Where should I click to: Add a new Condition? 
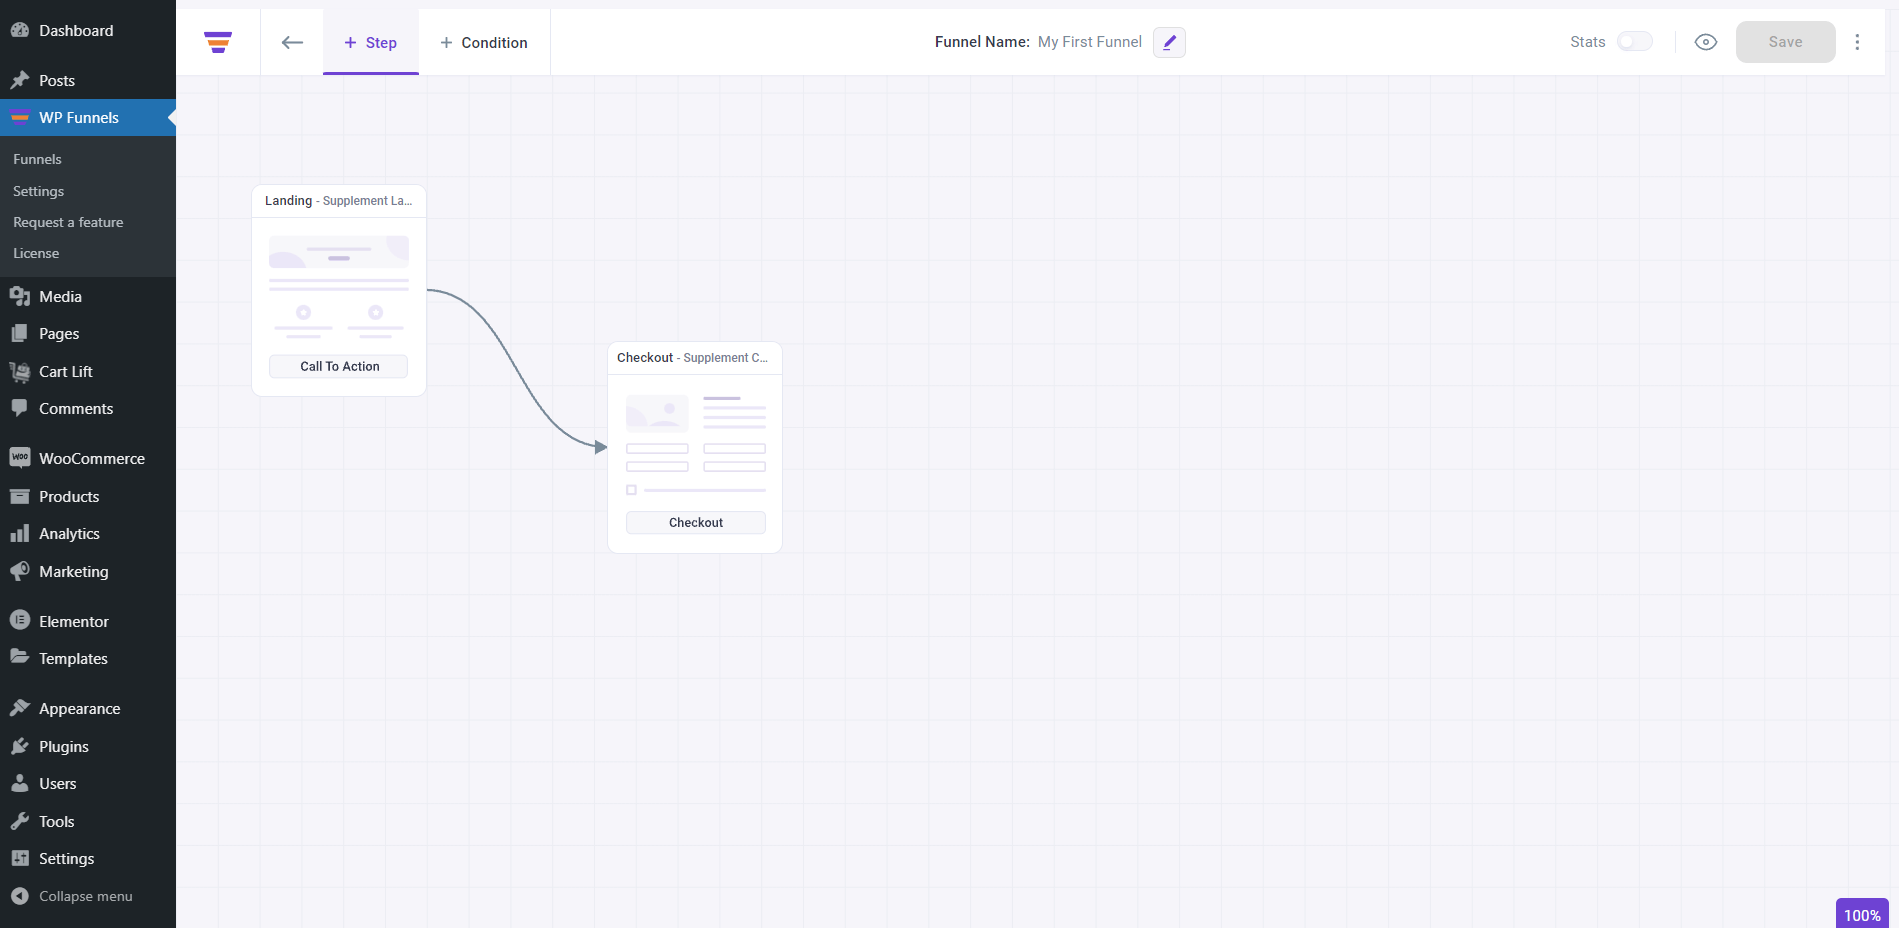point(484,42)
